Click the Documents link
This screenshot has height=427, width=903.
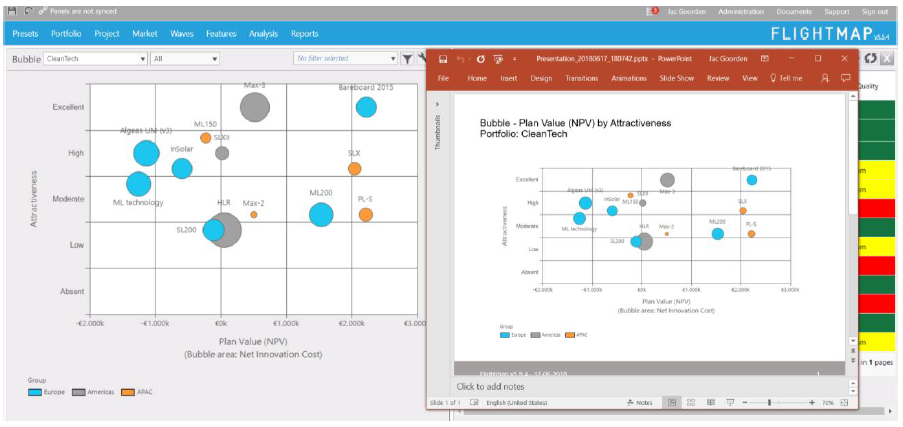[x=794, y=12]
